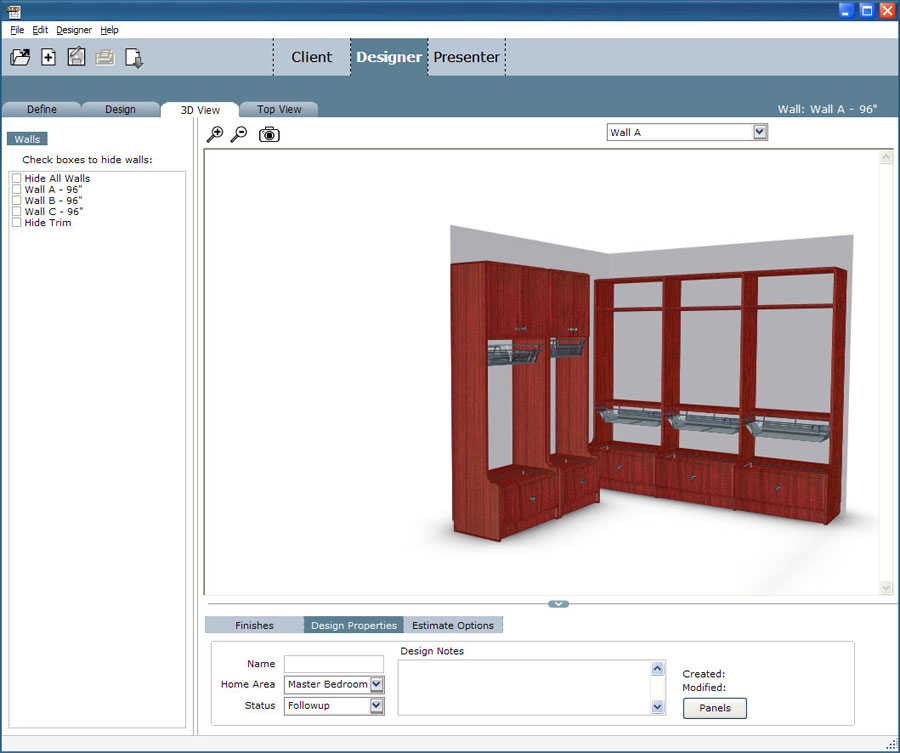Click the open folder icon in toolbar

tap(20, 57)
